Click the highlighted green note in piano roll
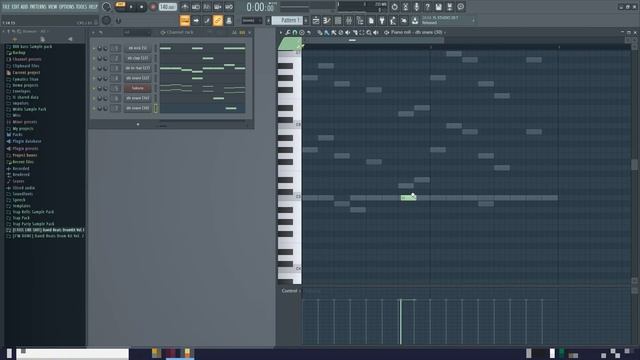This screenshot has width=640, height=360. click(408, 198)
